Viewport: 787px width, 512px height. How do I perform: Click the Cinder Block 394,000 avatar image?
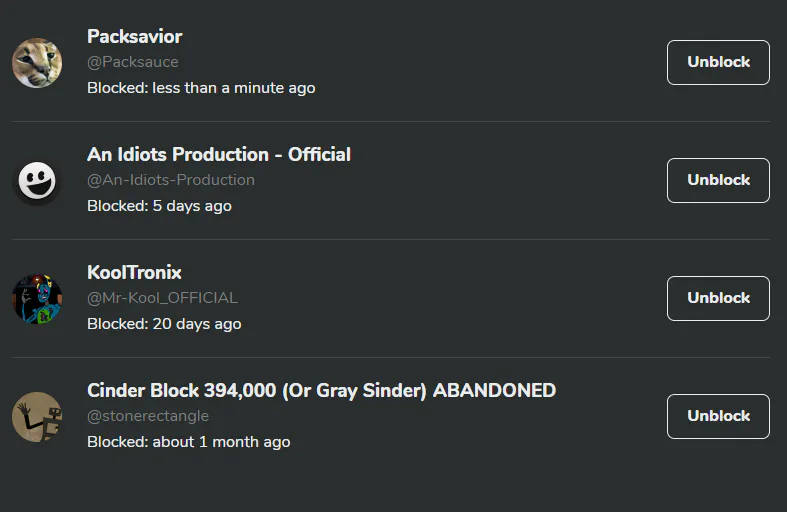tap(37, 417)
